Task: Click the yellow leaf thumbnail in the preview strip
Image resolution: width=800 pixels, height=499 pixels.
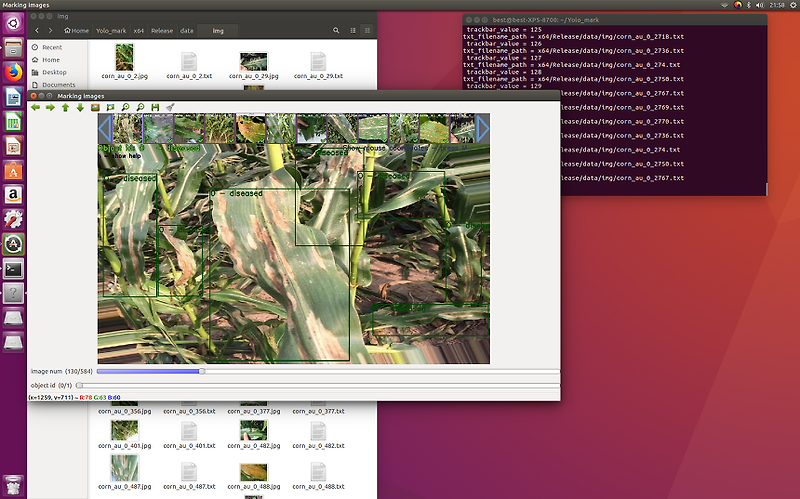Action: click(250, 129)
